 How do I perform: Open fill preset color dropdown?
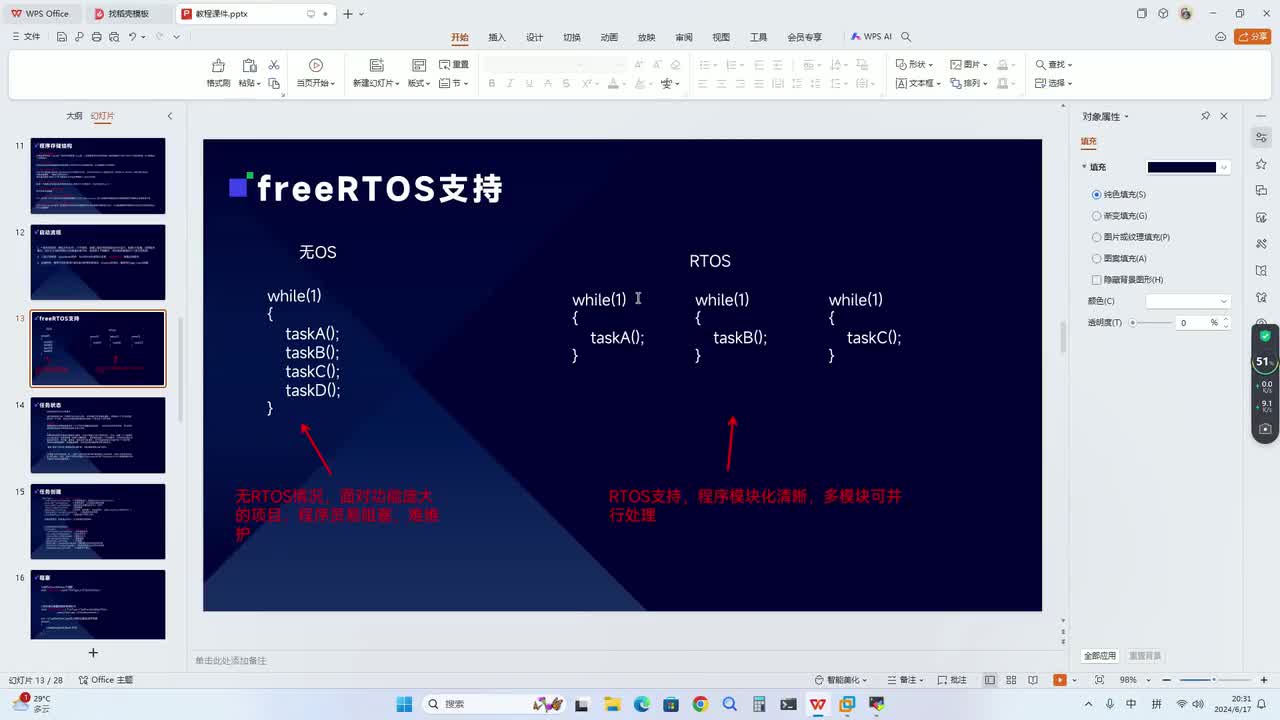point(1224,167)
